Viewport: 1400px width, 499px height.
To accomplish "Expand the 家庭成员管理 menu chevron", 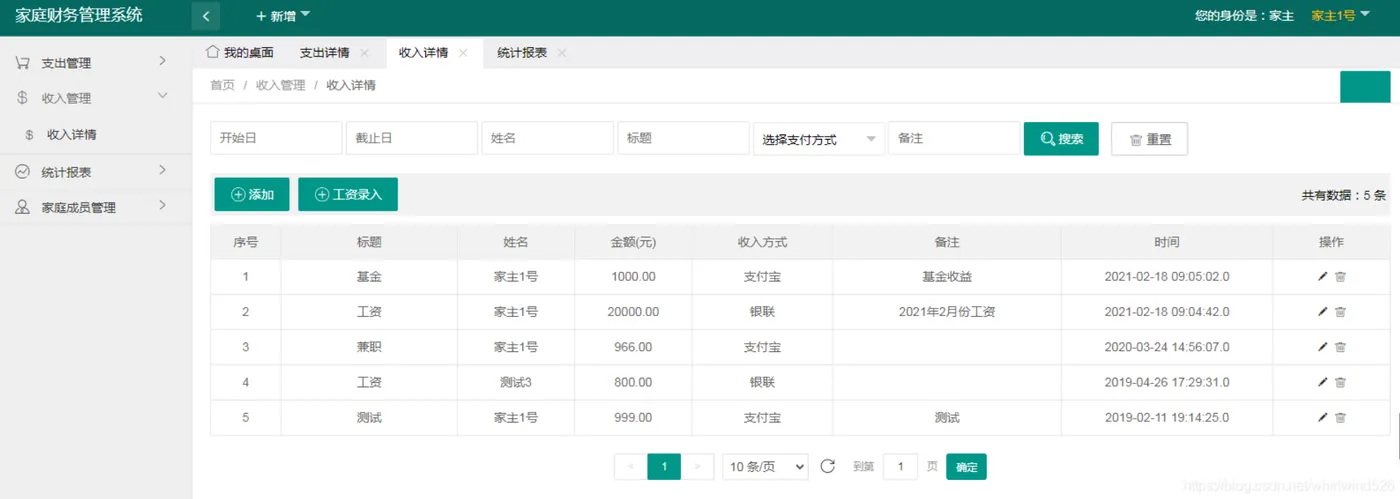I will (x=162, y=206).
